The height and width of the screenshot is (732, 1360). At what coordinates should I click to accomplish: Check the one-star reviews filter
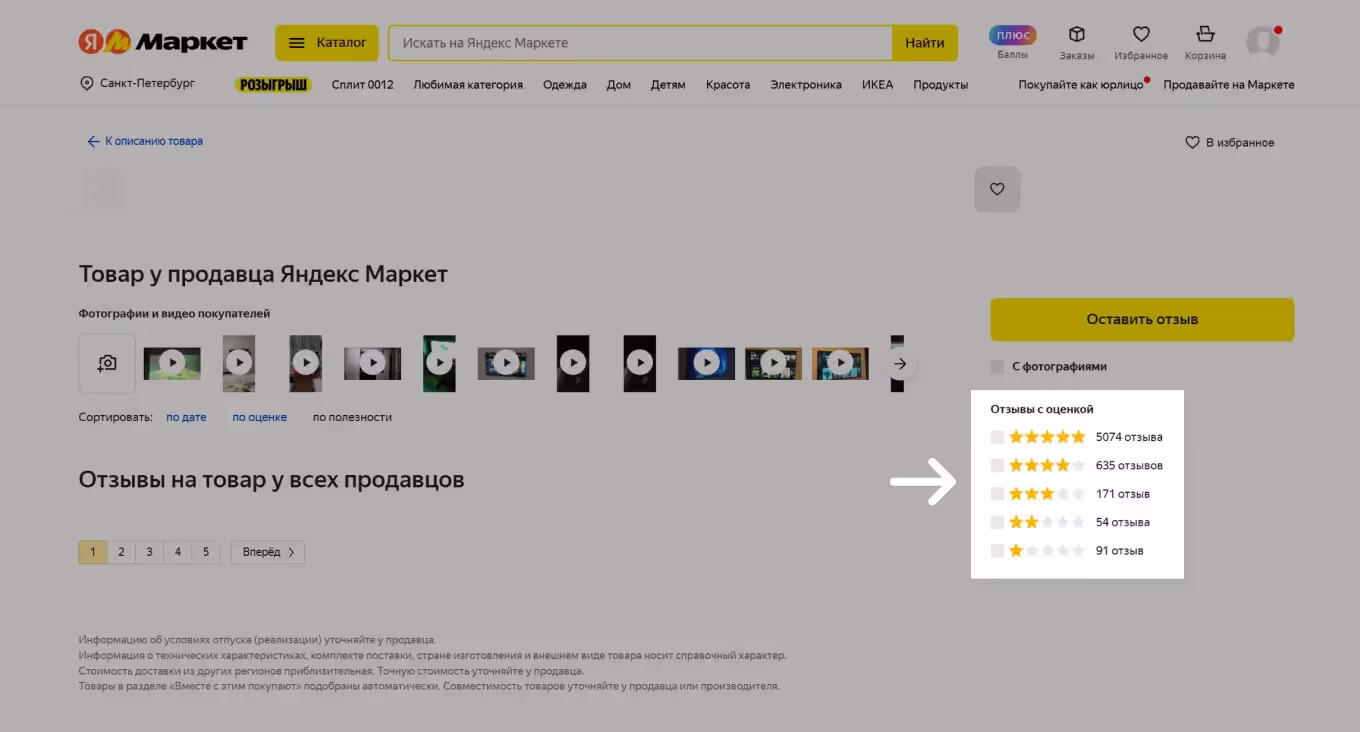click(997, 551)
